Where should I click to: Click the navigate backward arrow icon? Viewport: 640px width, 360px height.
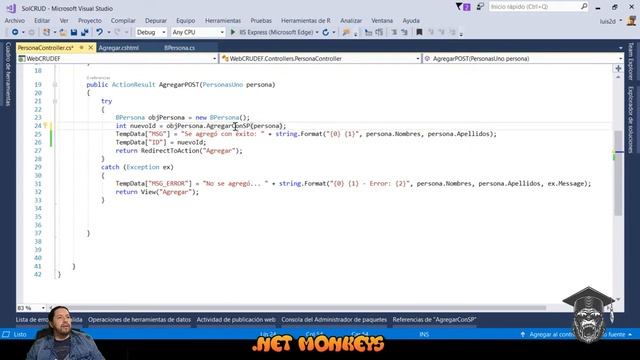tap(15, 32)
